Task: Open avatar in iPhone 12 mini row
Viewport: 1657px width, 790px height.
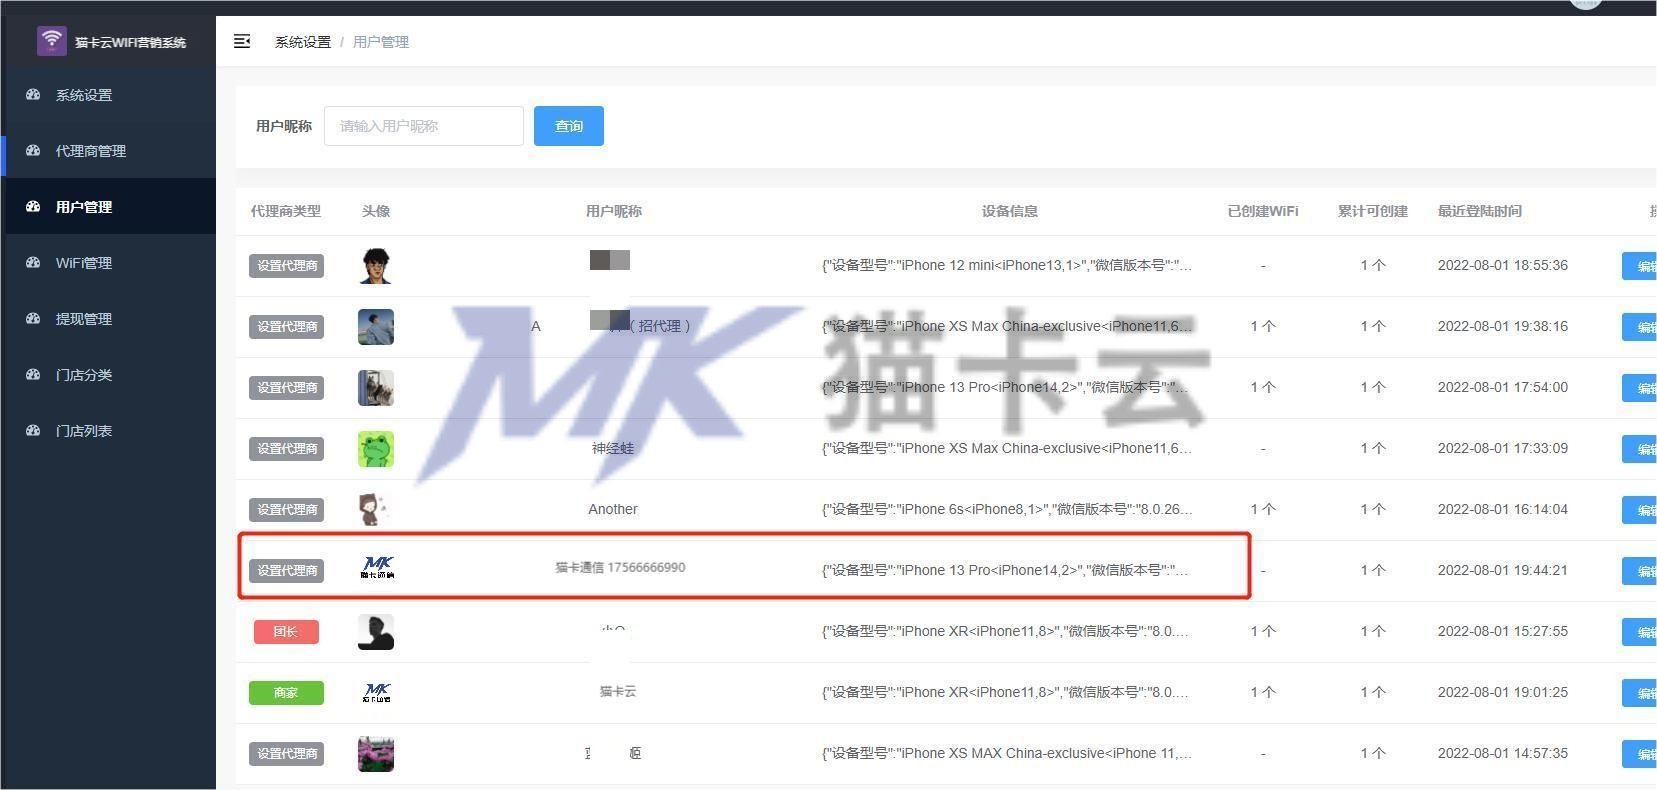Action: tap(376, 266)
